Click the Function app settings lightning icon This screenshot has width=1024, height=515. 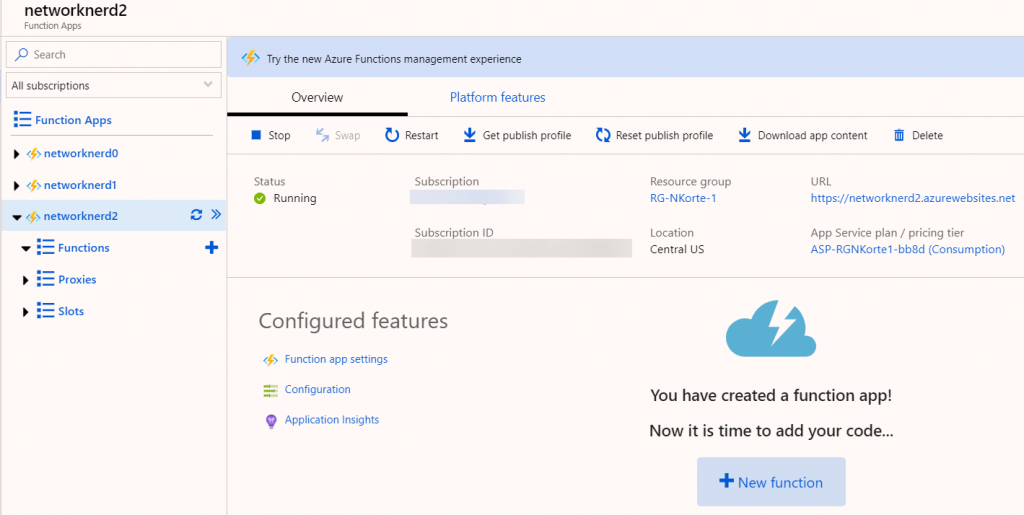[270, 360]
